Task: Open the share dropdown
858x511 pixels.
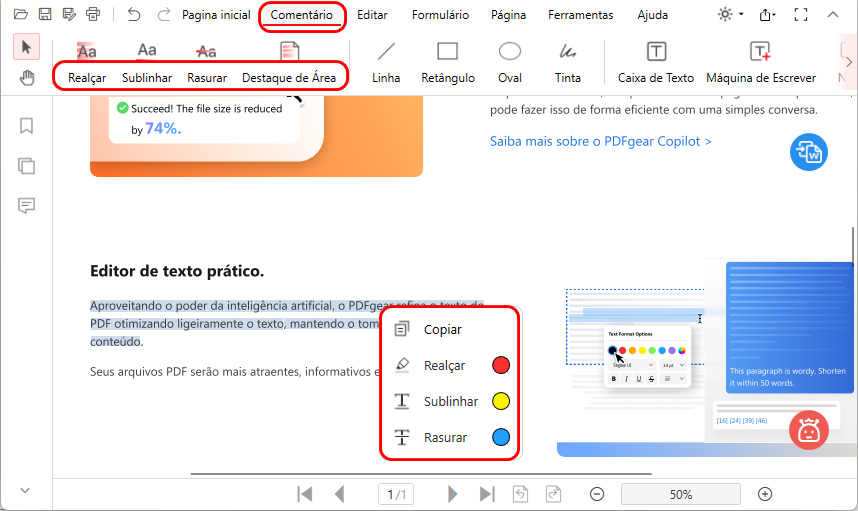Action: point(767,15)
